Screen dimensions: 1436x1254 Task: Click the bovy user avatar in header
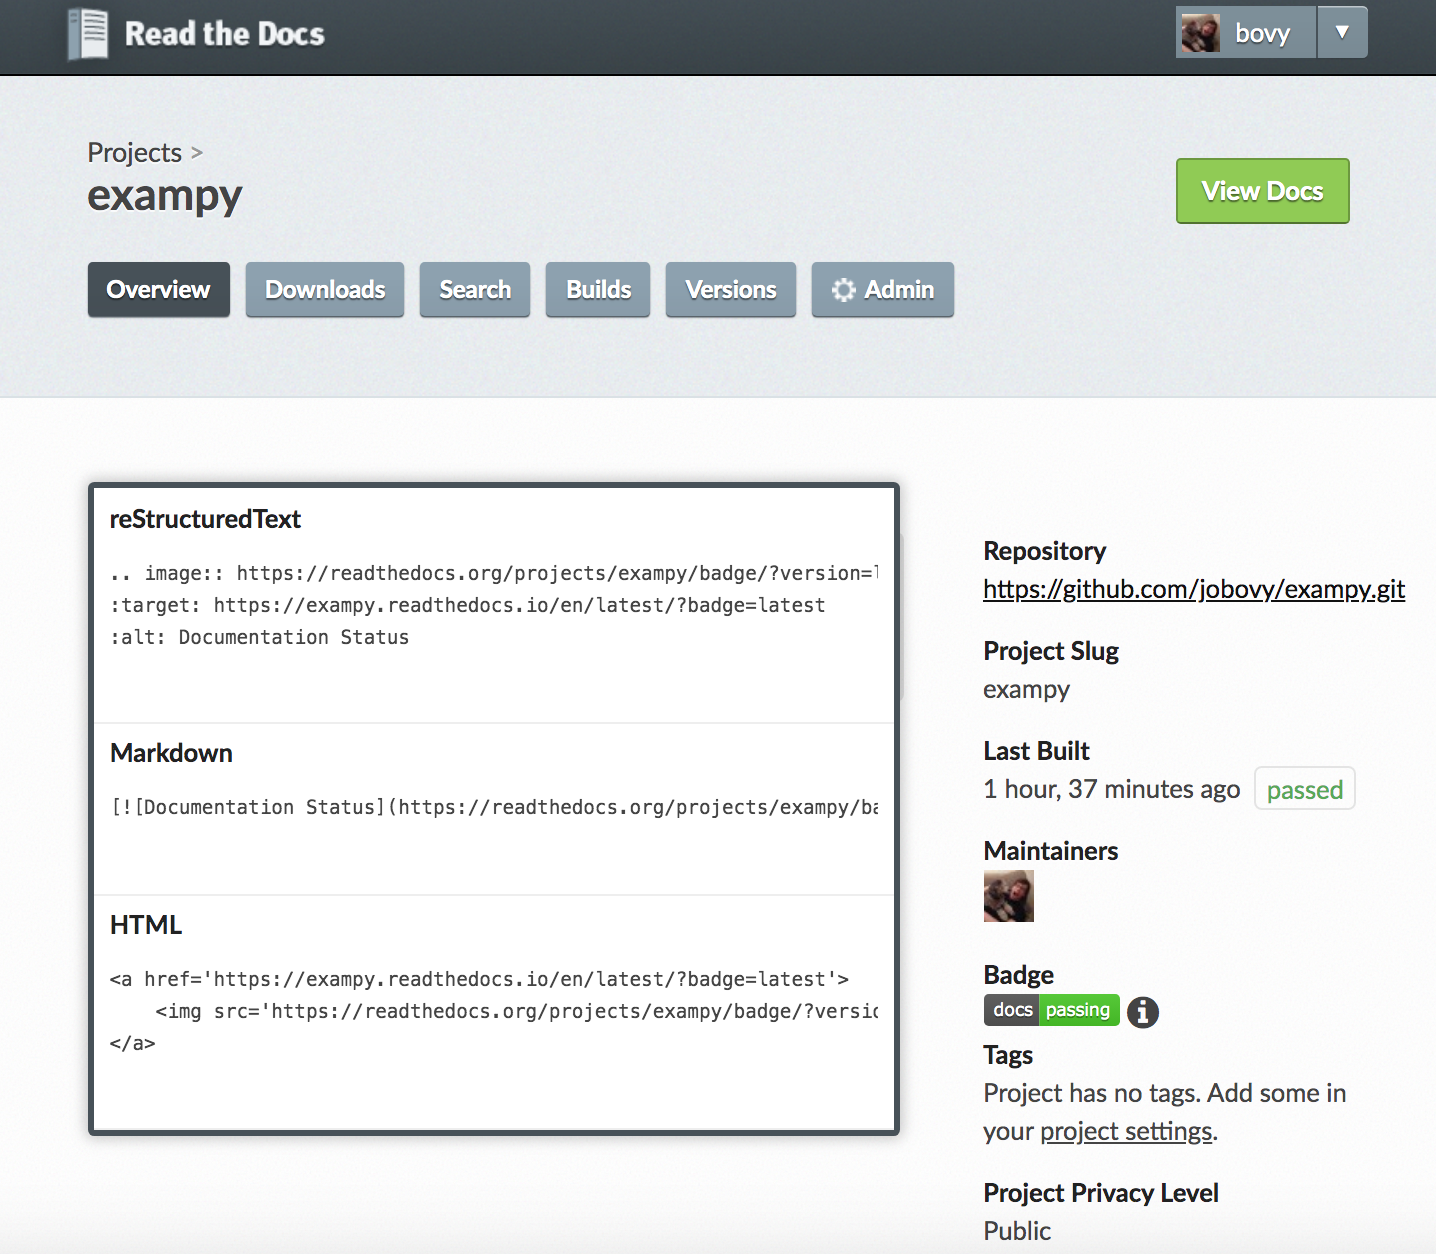click(1200, 33)
